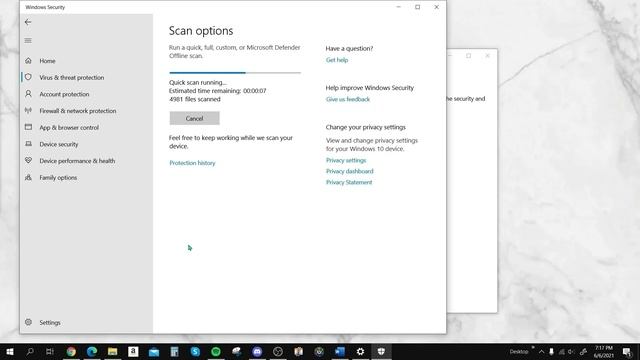This screenshot has height=360, width=640.
Task: Open the Privacy dashboard link
Action: [349, 171]
